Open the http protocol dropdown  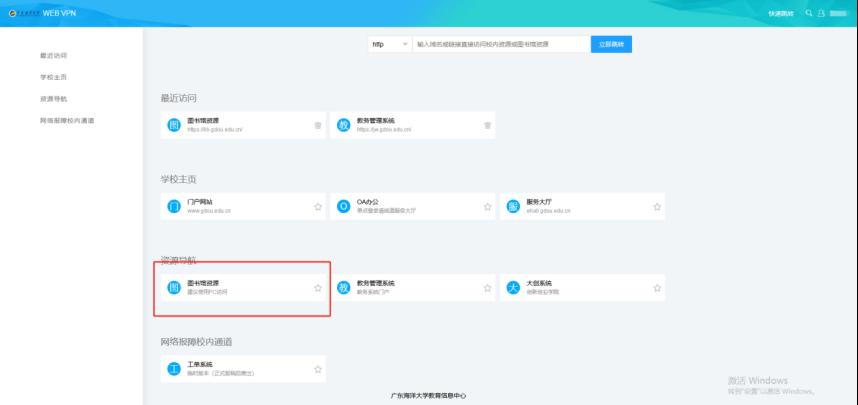pyautogui.click(x=388, y=45)
